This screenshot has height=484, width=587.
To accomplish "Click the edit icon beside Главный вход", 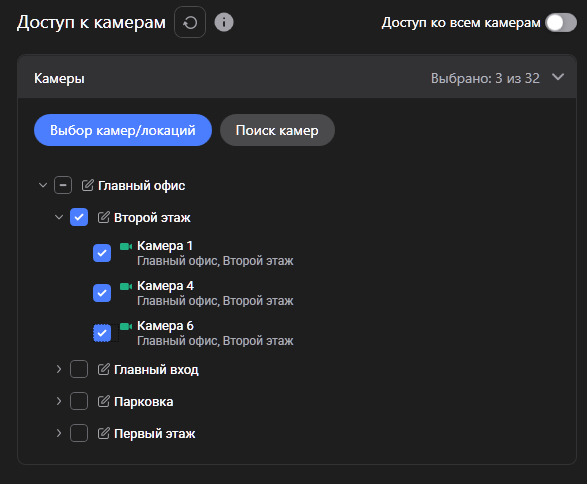I will pos(104,369).
